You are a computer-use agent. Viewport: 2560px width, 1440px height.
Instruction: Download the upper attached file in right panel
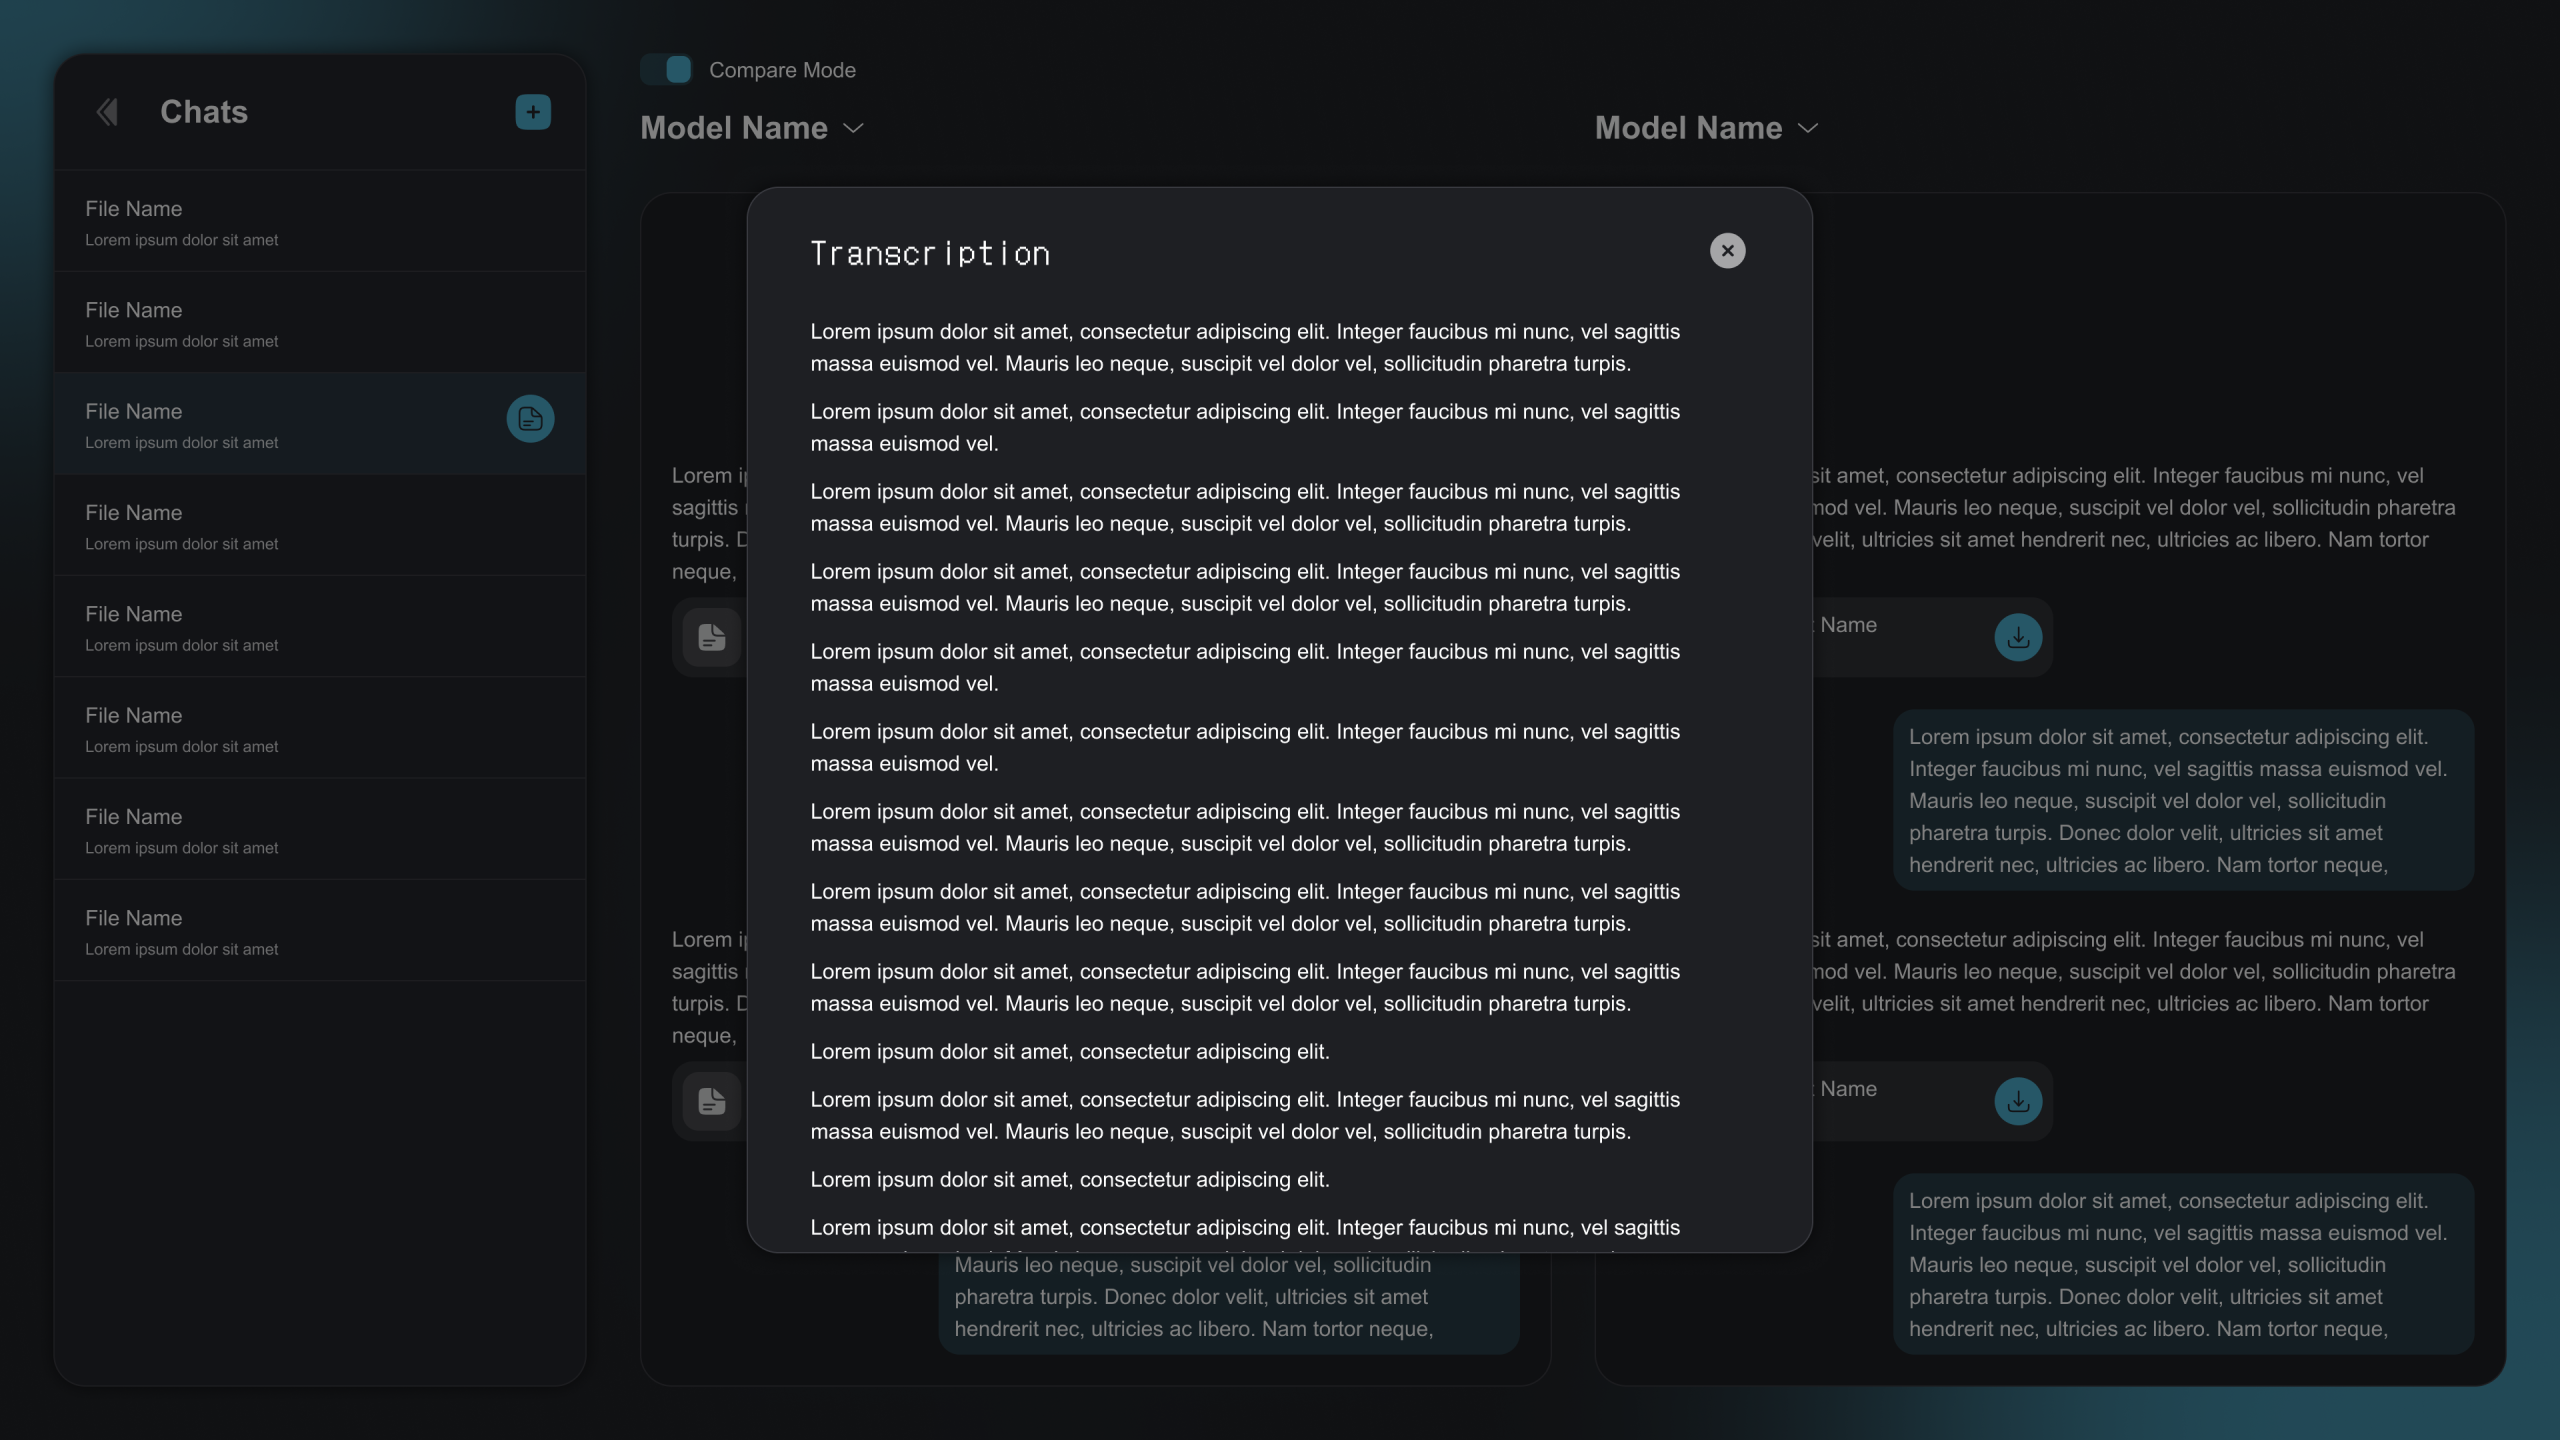point(2018,637)
